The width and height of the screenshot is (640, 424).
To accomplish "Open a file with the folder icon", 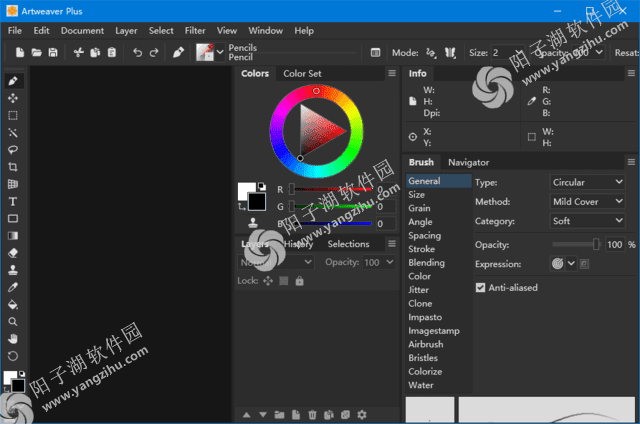I will (x=36, y=53).
